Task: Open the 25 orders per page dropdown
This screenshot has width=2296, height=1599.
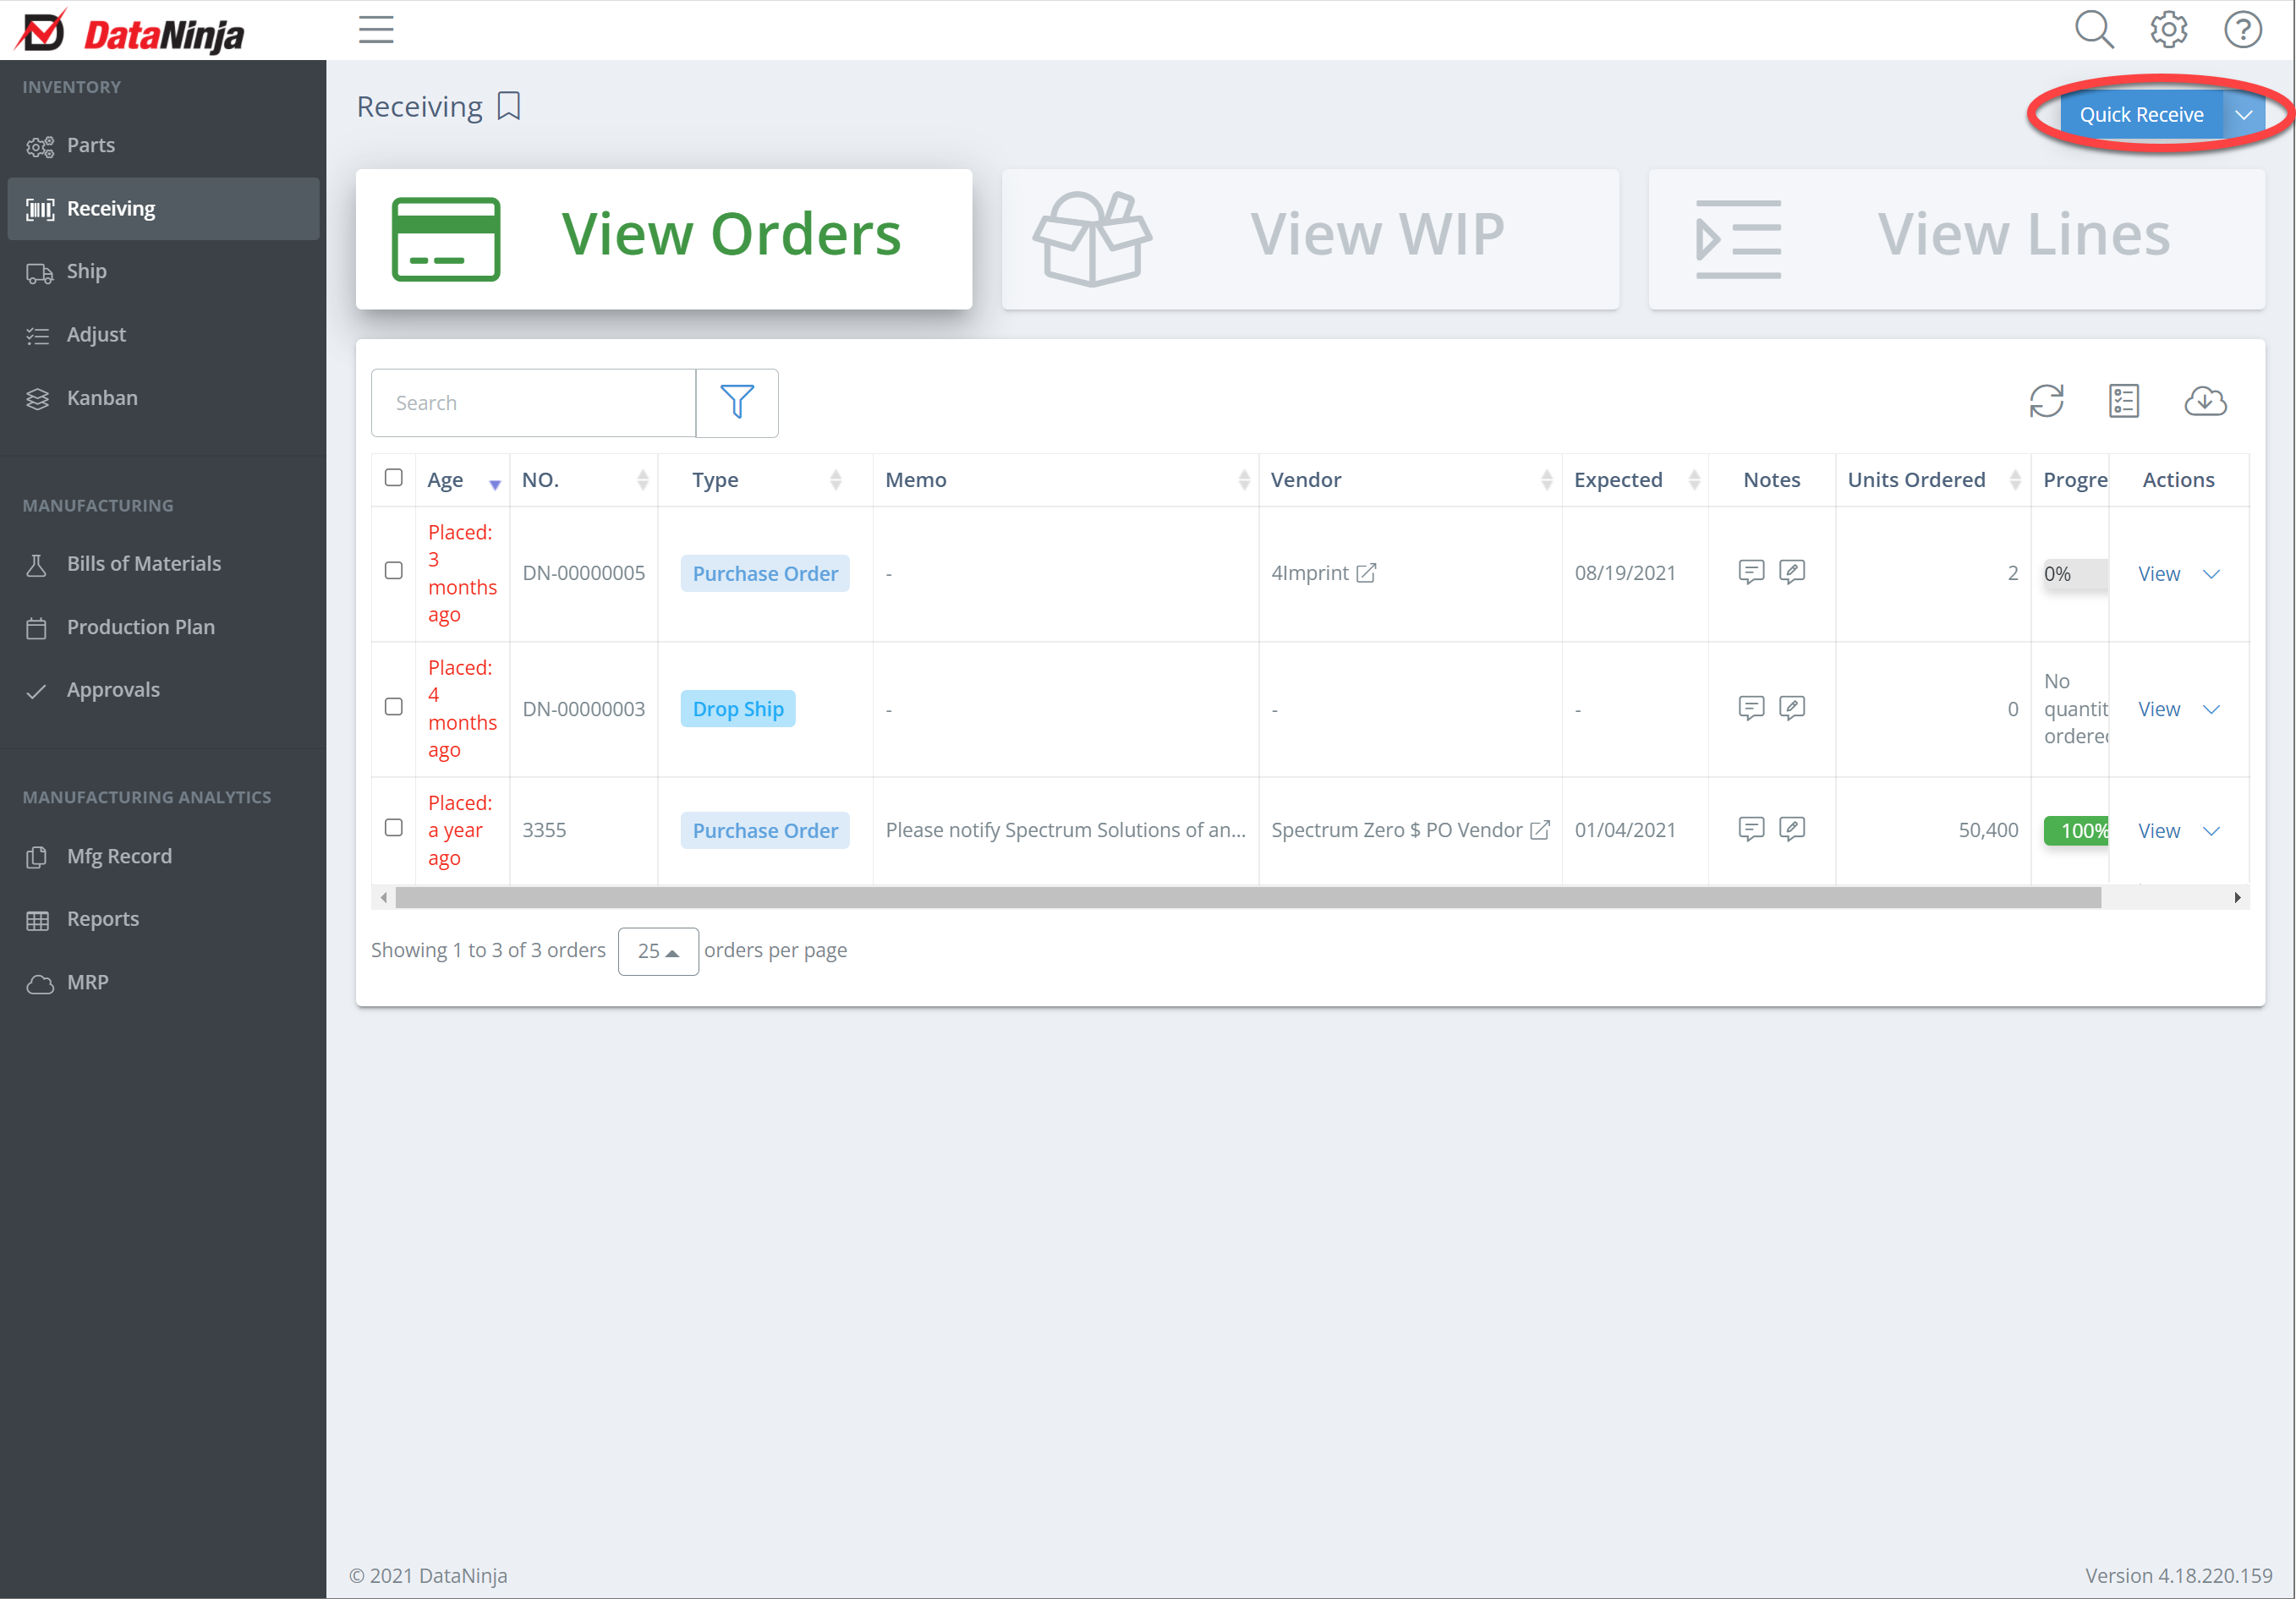Action: 658,951
